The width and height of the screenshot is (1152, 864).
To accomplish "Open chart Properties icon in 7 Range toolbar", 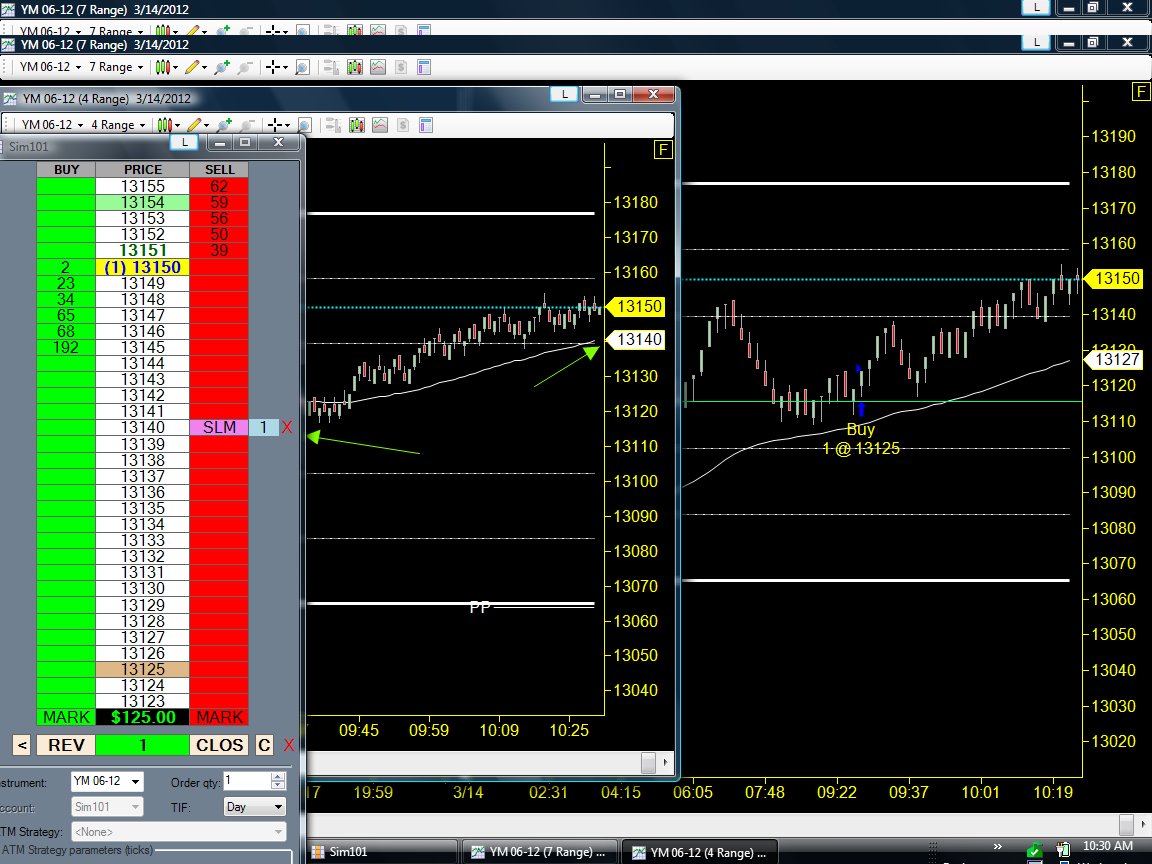I will pyautogui.click(x=424, y=67).
